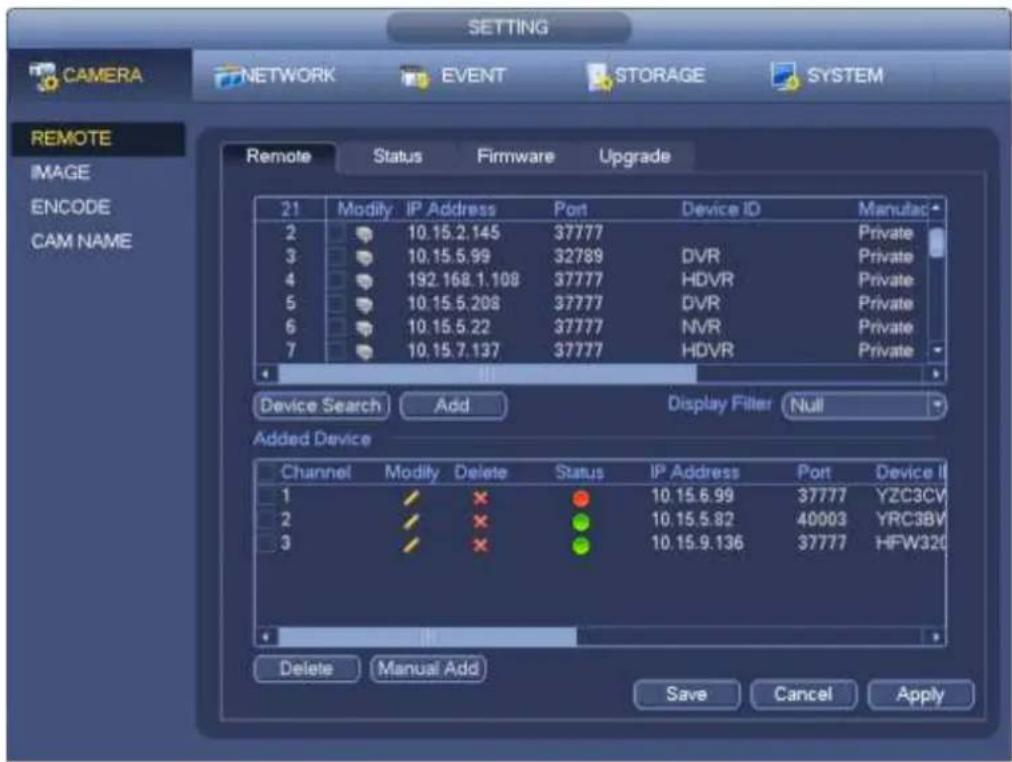Click modify icon for device 10.15.5.99
This screenshot has height=762, width=1012.
pos(364,258)
